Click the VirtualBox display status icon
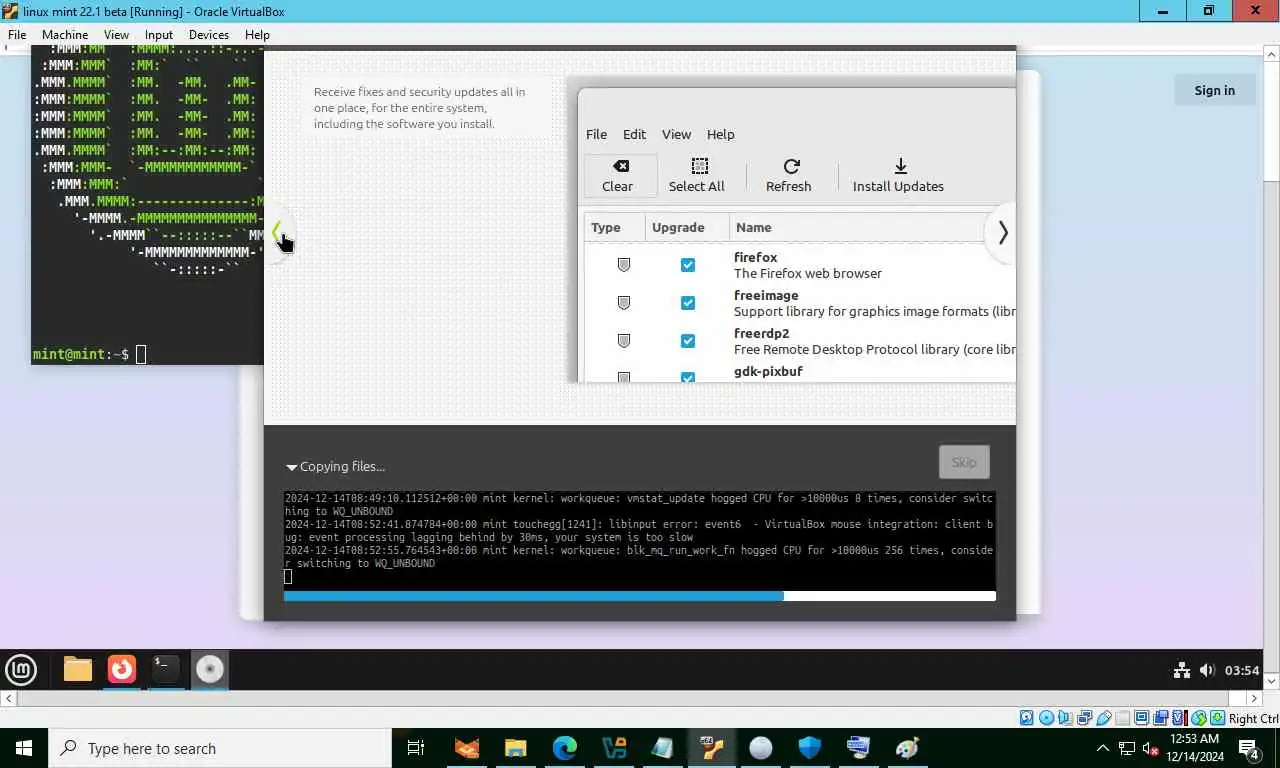Image resolution: width=1280 pixels, height=768 pixels. [1141, 718]
